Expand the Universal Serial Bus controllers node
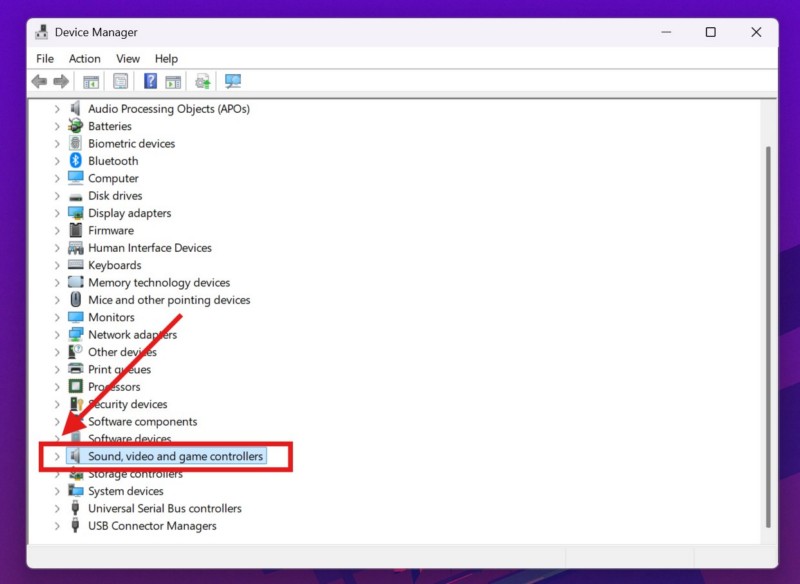Viewport: 800px width, 584px height. 57,509
